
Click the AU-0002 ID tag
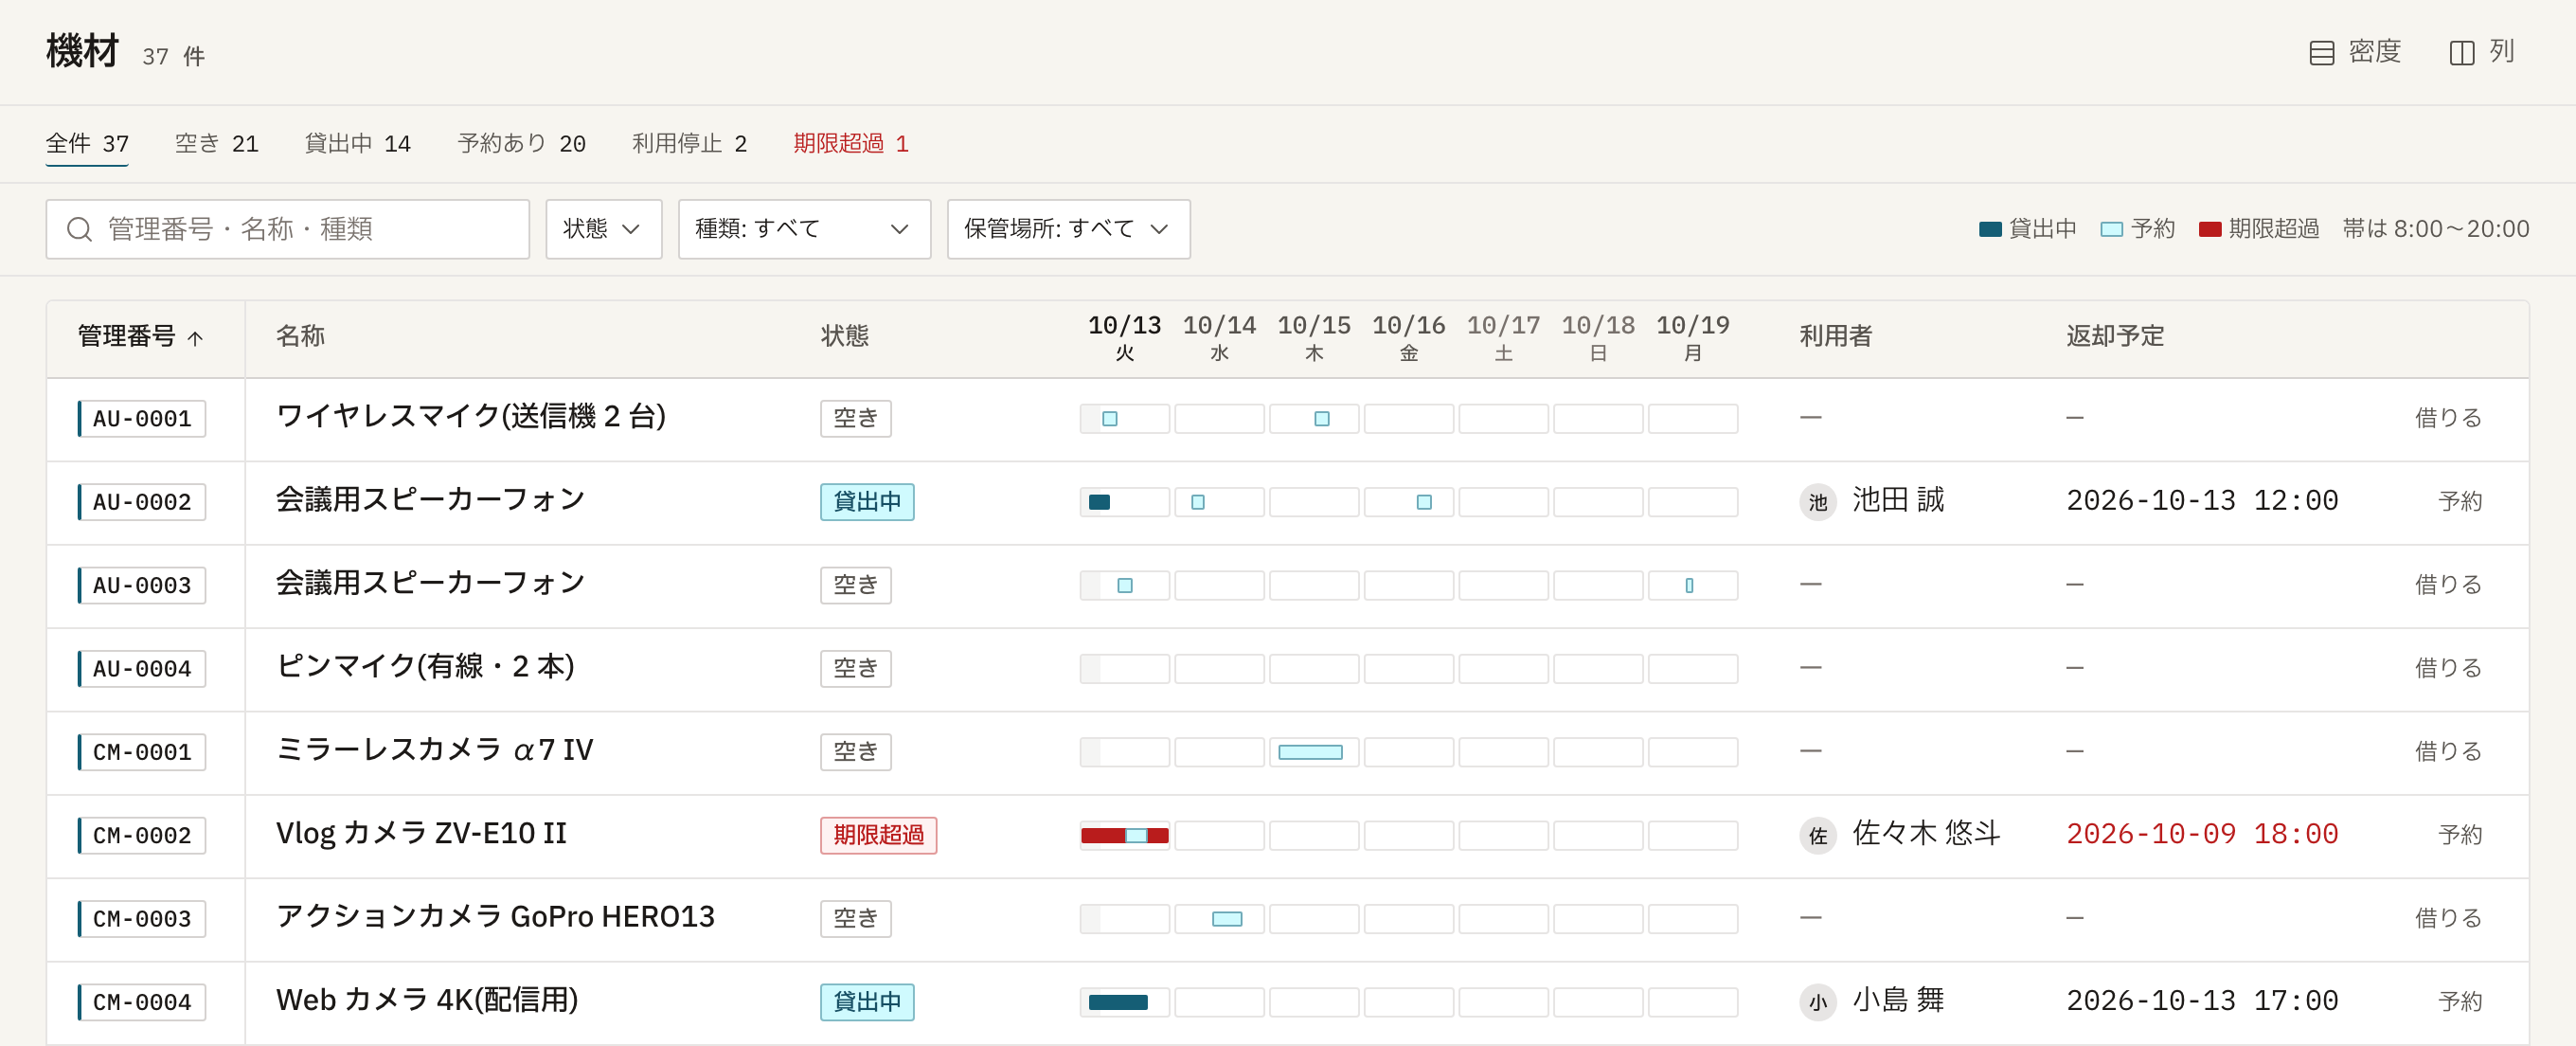[142, 502]
